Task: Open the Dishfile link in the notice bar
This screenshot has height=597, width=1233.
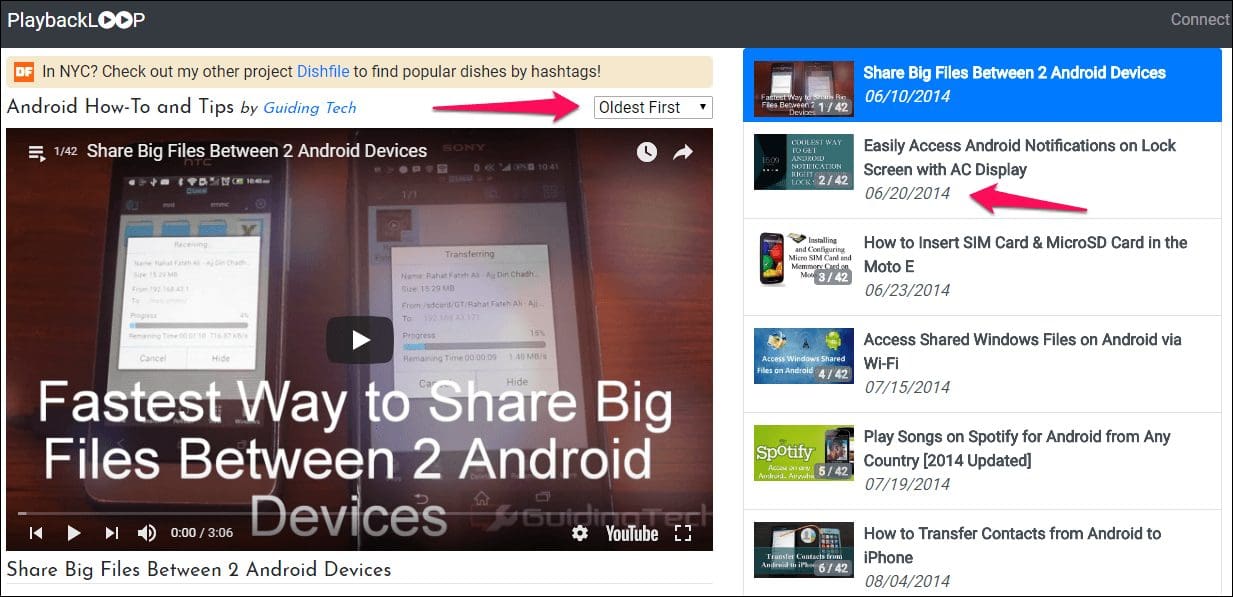Action: (x=322, y=71)
